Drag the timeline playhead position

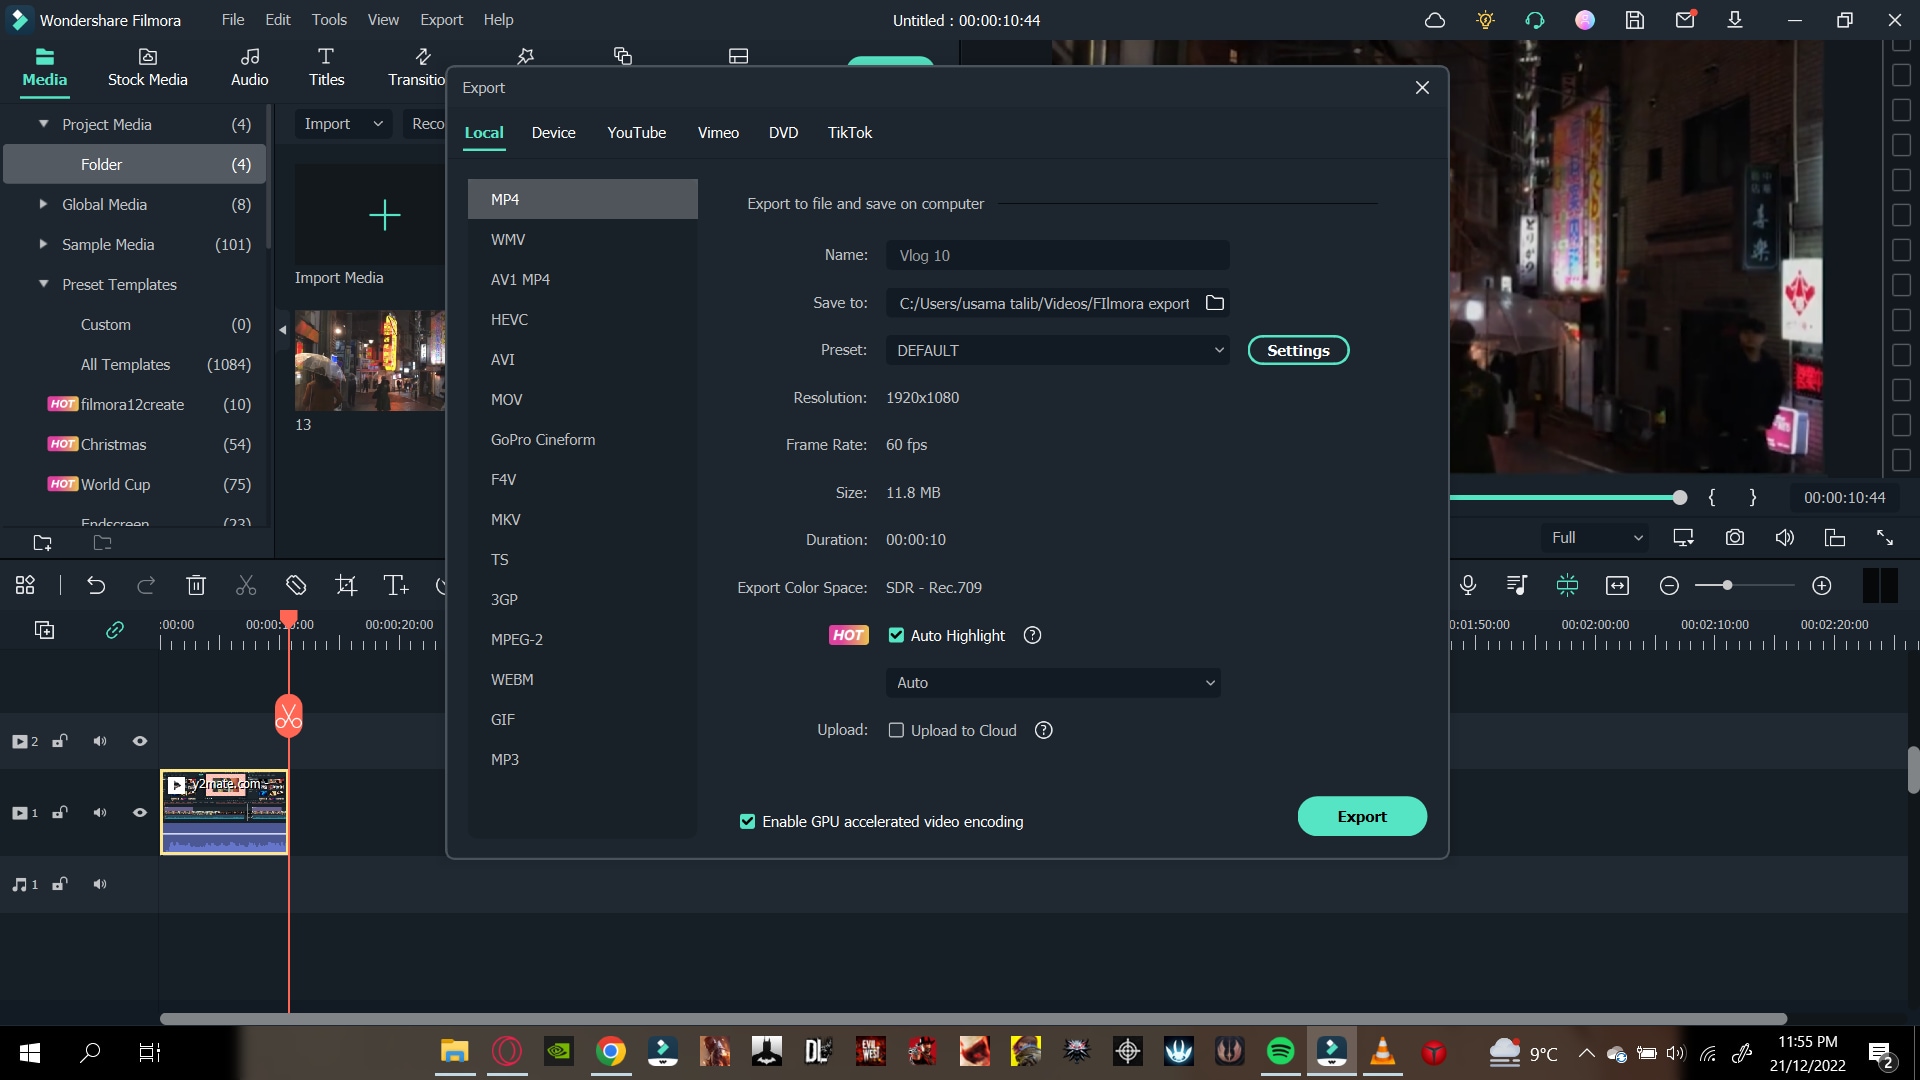coord(287,621)
